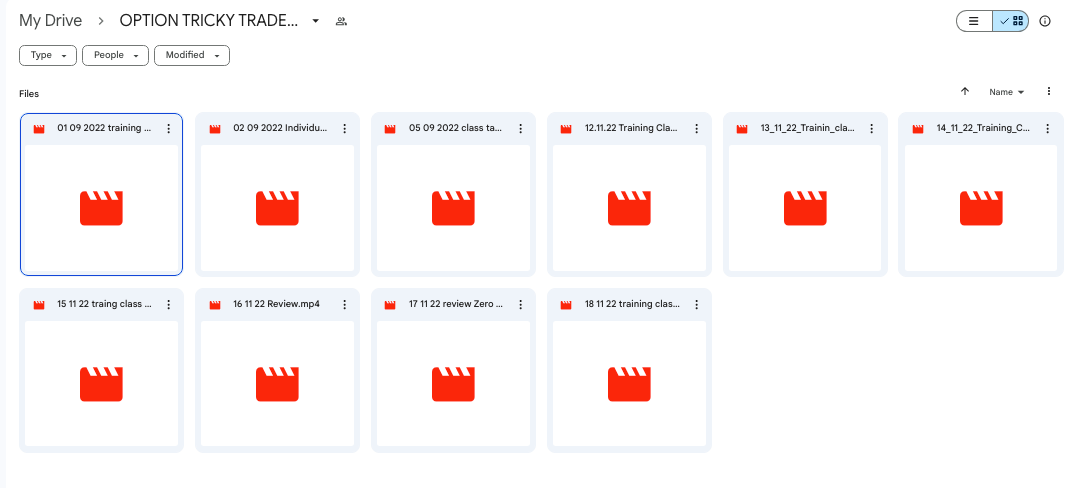This screenshot has width=1070, height=488.
Task: Click the shared people icon beside folder name
Action: point(341,21)
